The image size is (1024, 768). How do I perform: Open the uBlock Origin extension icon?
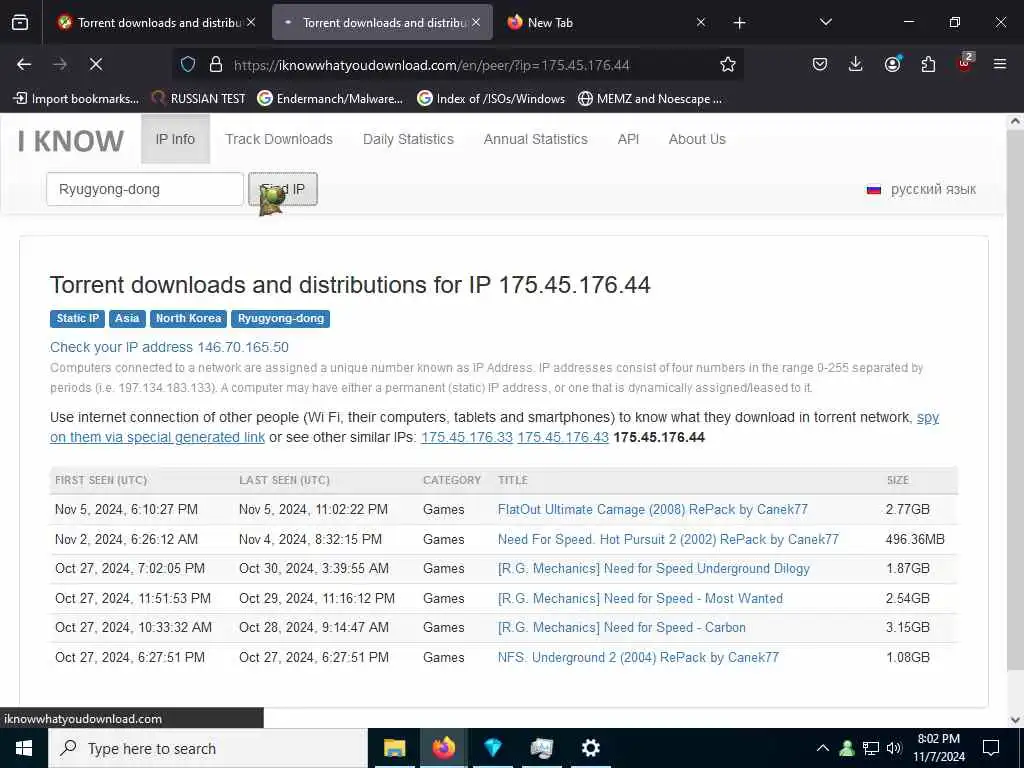pyautogui.click(x=965, y=63)
